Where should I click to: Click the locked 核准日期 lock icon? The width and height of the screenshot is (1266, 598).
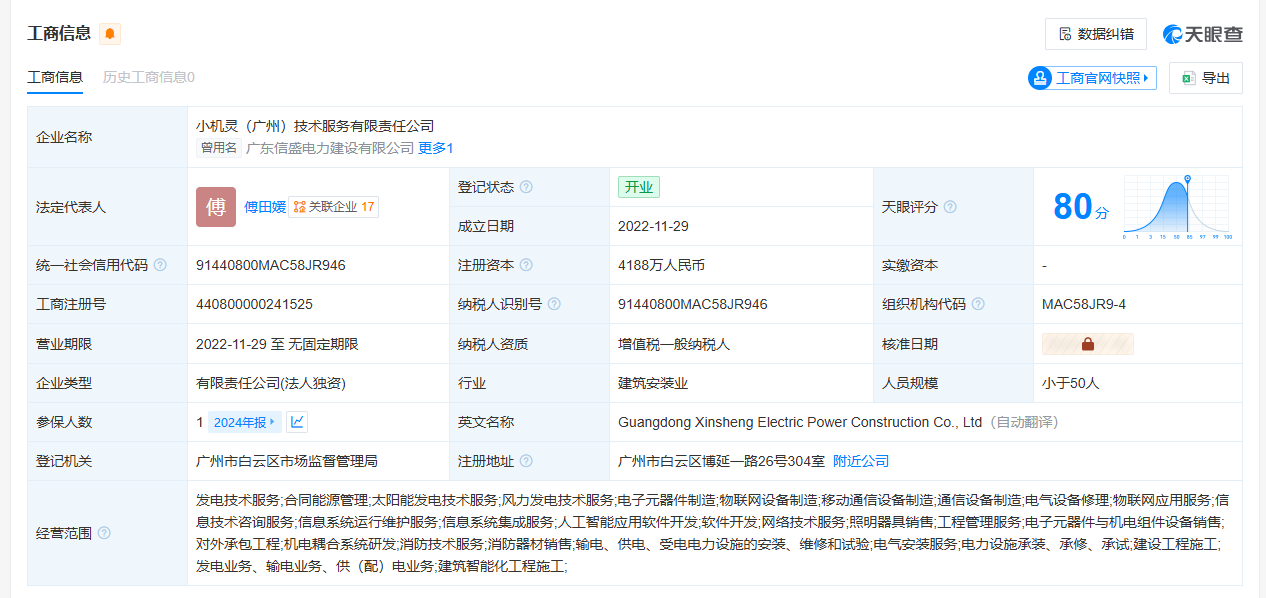pyautogui.click(x=1088, y=344)
